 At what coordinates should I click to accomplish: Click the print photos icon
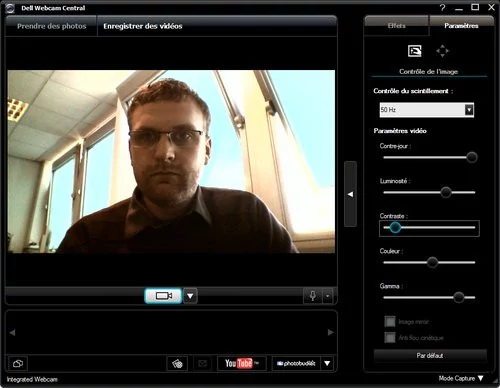[x=177, y=363]
